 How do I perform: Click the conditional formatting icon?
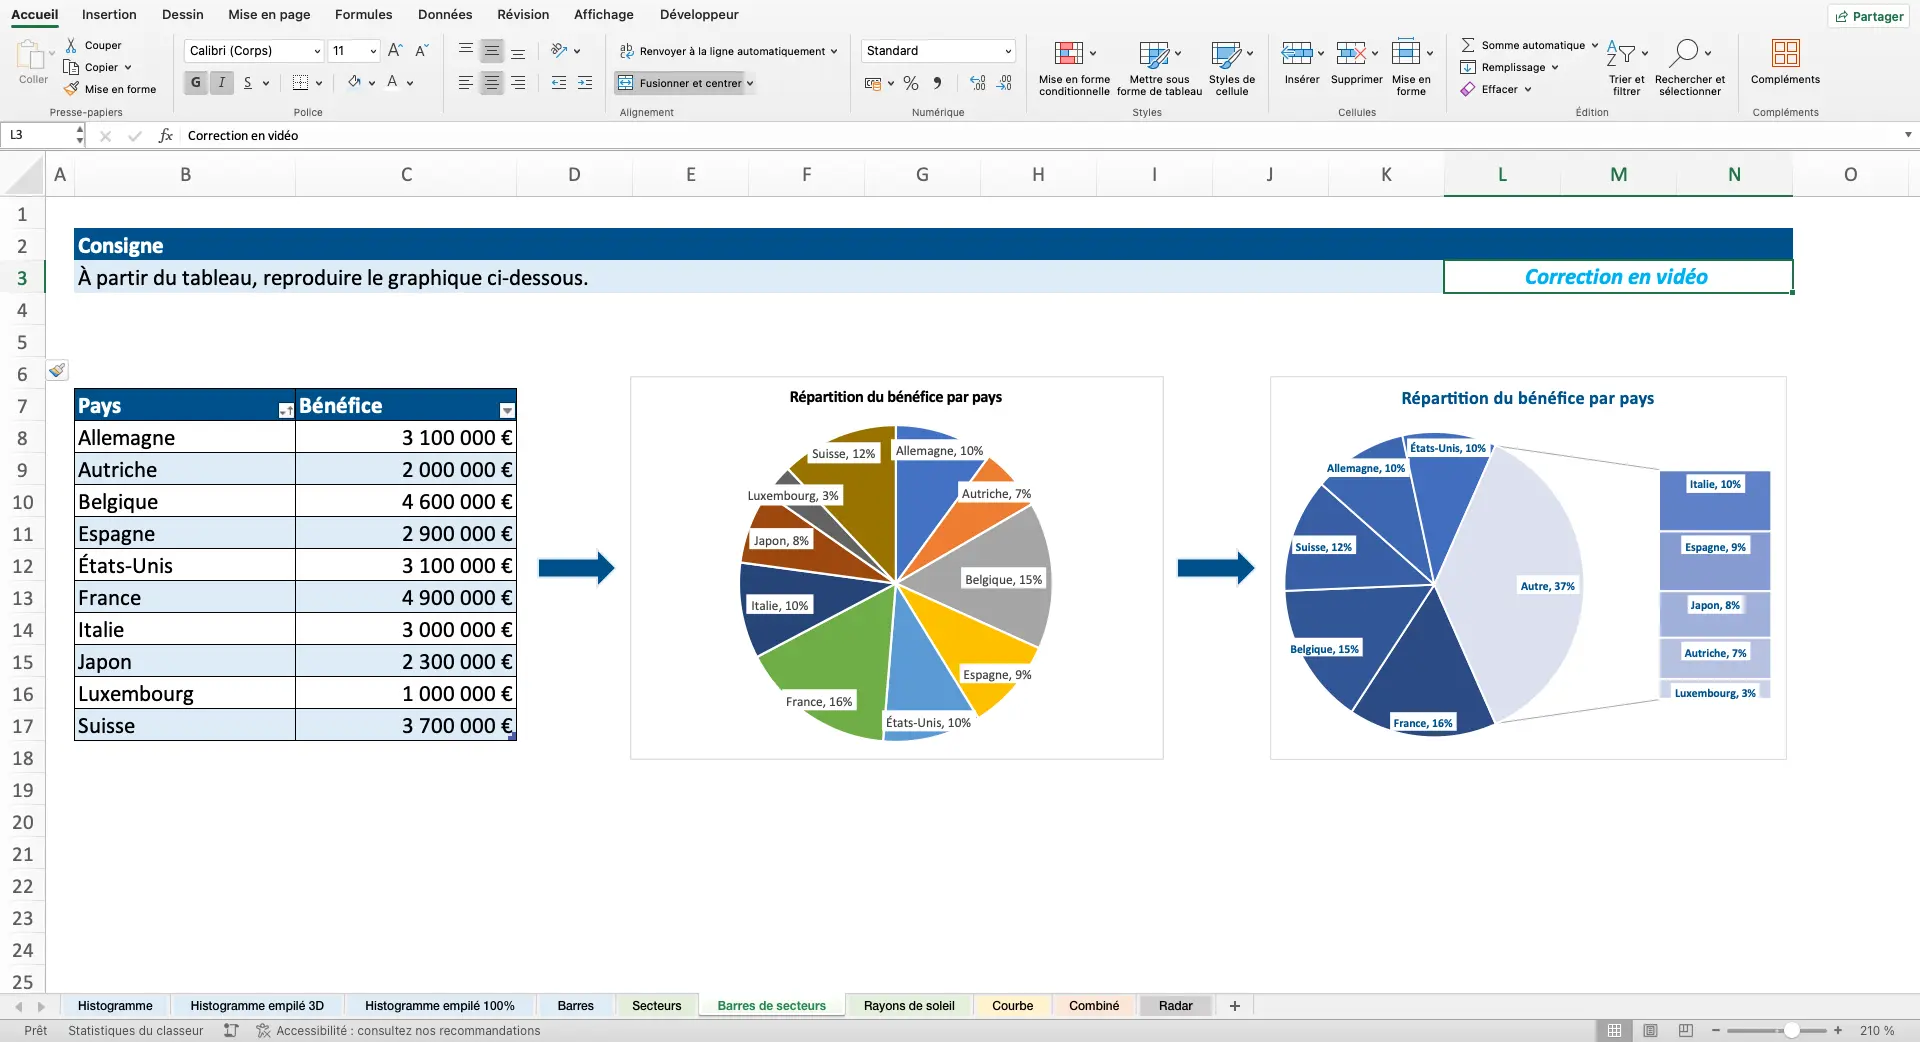tap(1068, 53)
